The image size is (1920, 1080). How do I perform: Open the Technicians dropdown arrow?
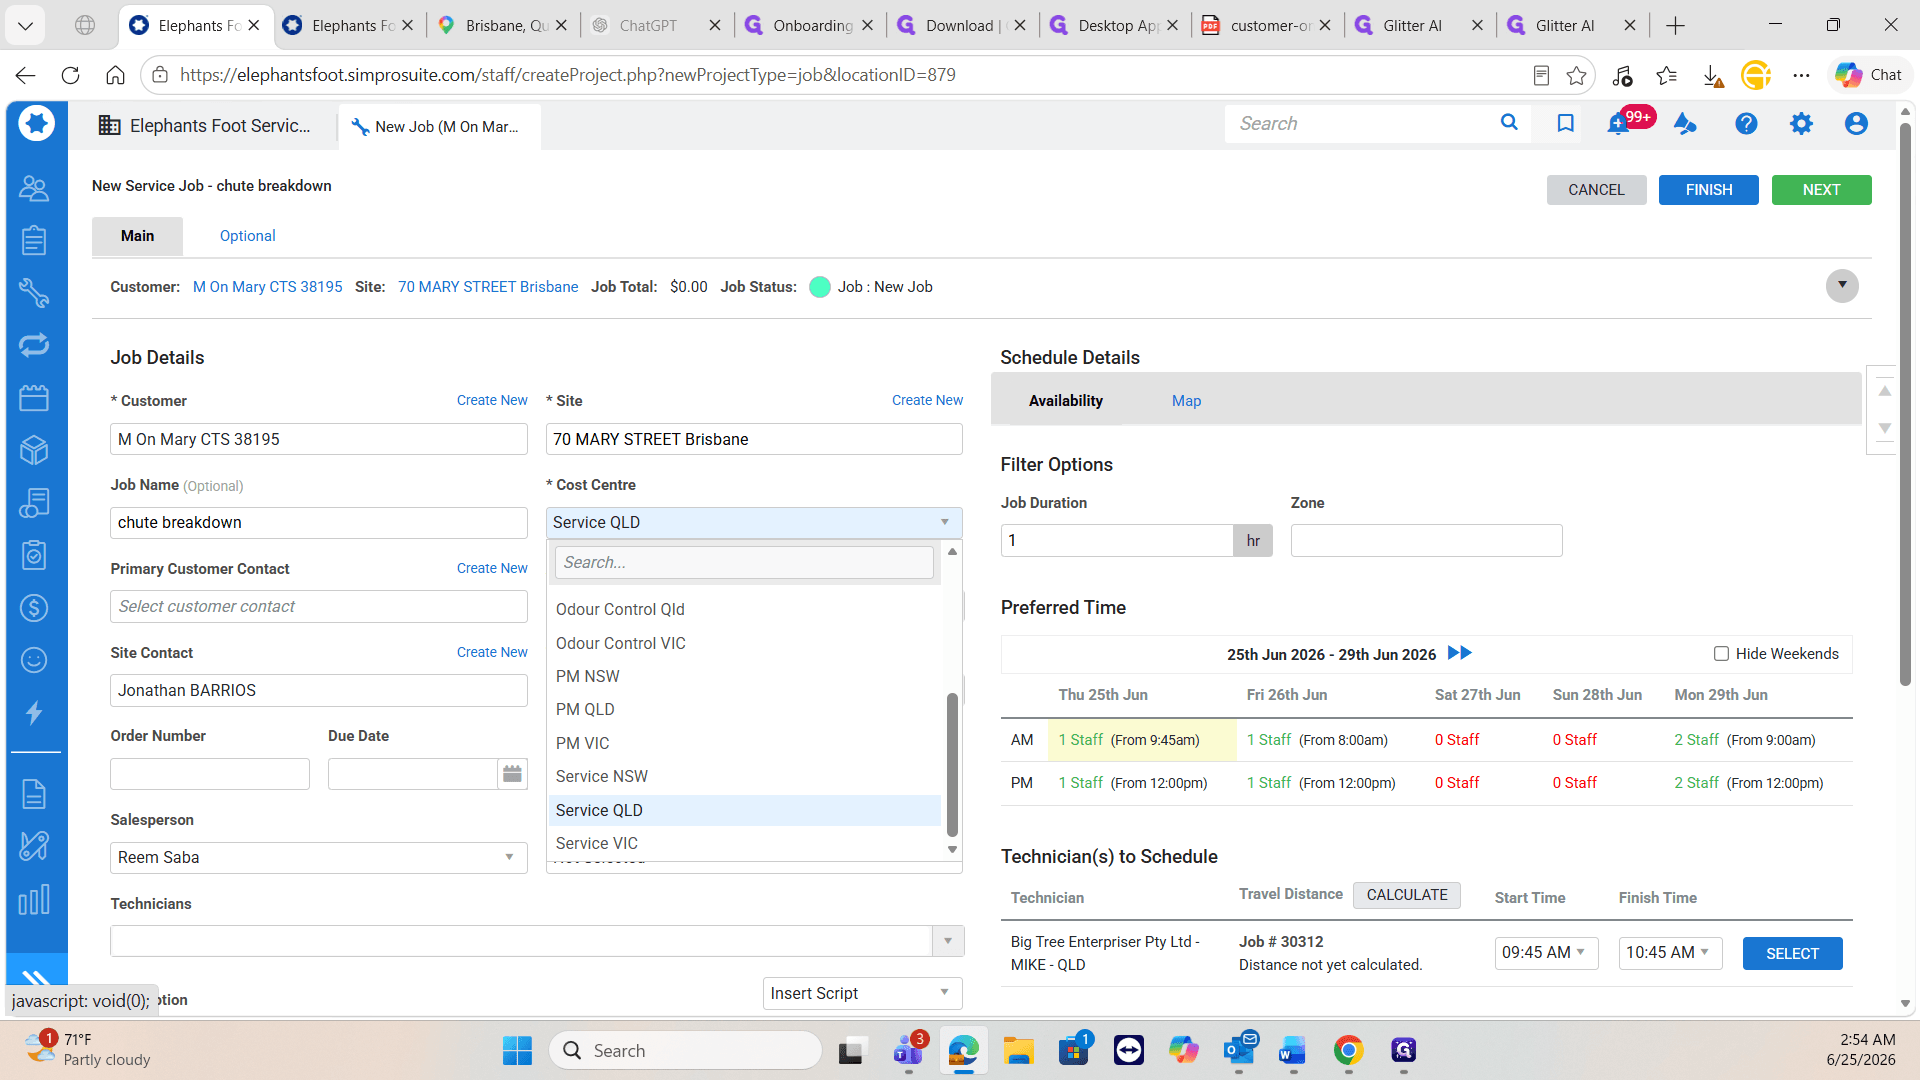[x=947, y=941]
